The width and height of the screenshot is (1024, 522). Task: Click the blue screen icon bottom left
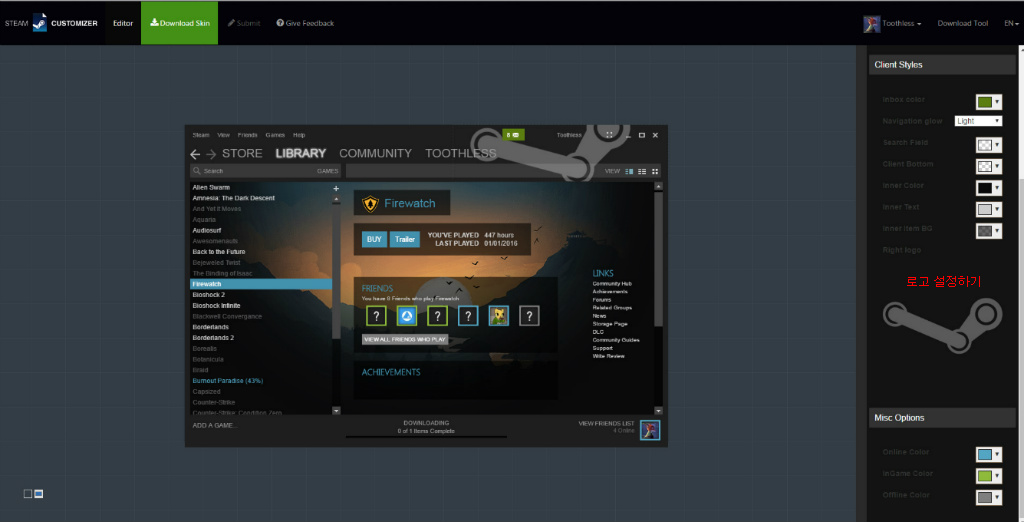(x=39, y=494)
